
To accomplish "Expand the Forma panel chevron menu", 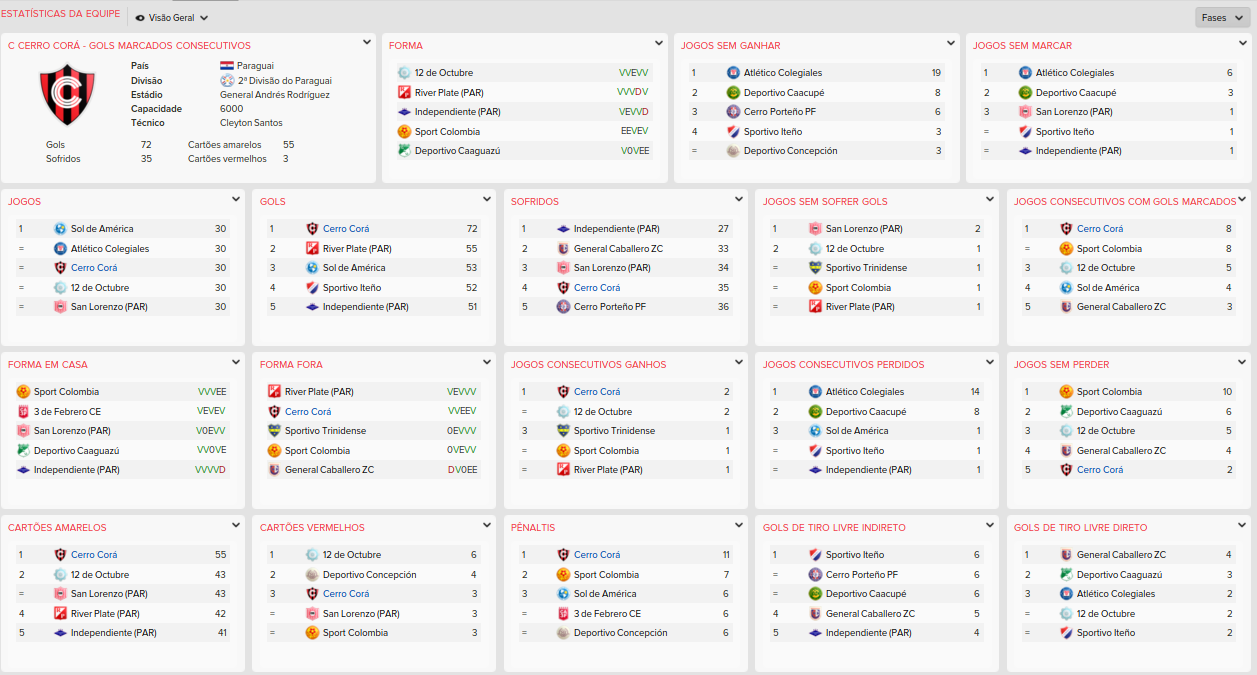I will 659,43.
